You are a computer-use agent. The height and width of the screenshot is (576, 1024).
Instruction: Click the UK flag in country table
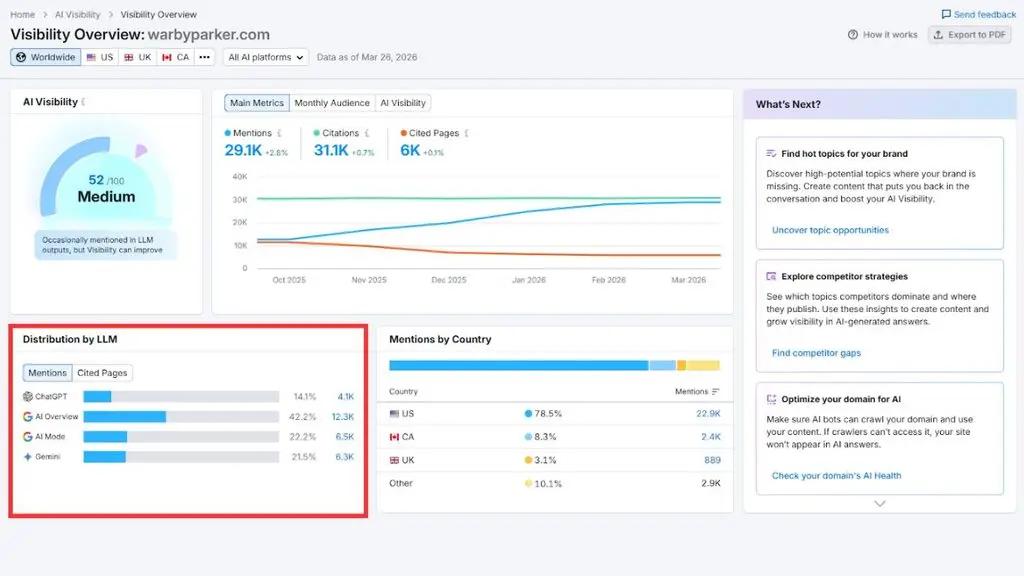(394, 460)
